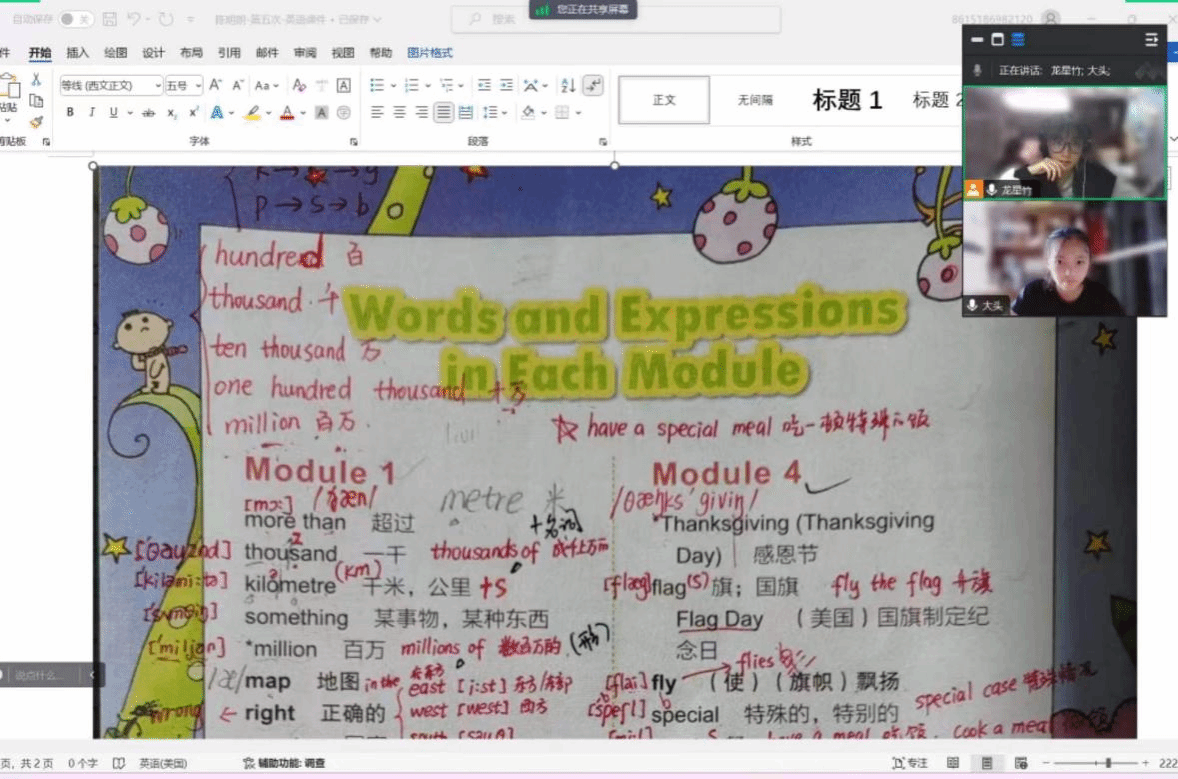Image resolution: width=1178 pixels, height=779 pixels.
Task: Select center text alignment
Action: [x=399, y=113]
